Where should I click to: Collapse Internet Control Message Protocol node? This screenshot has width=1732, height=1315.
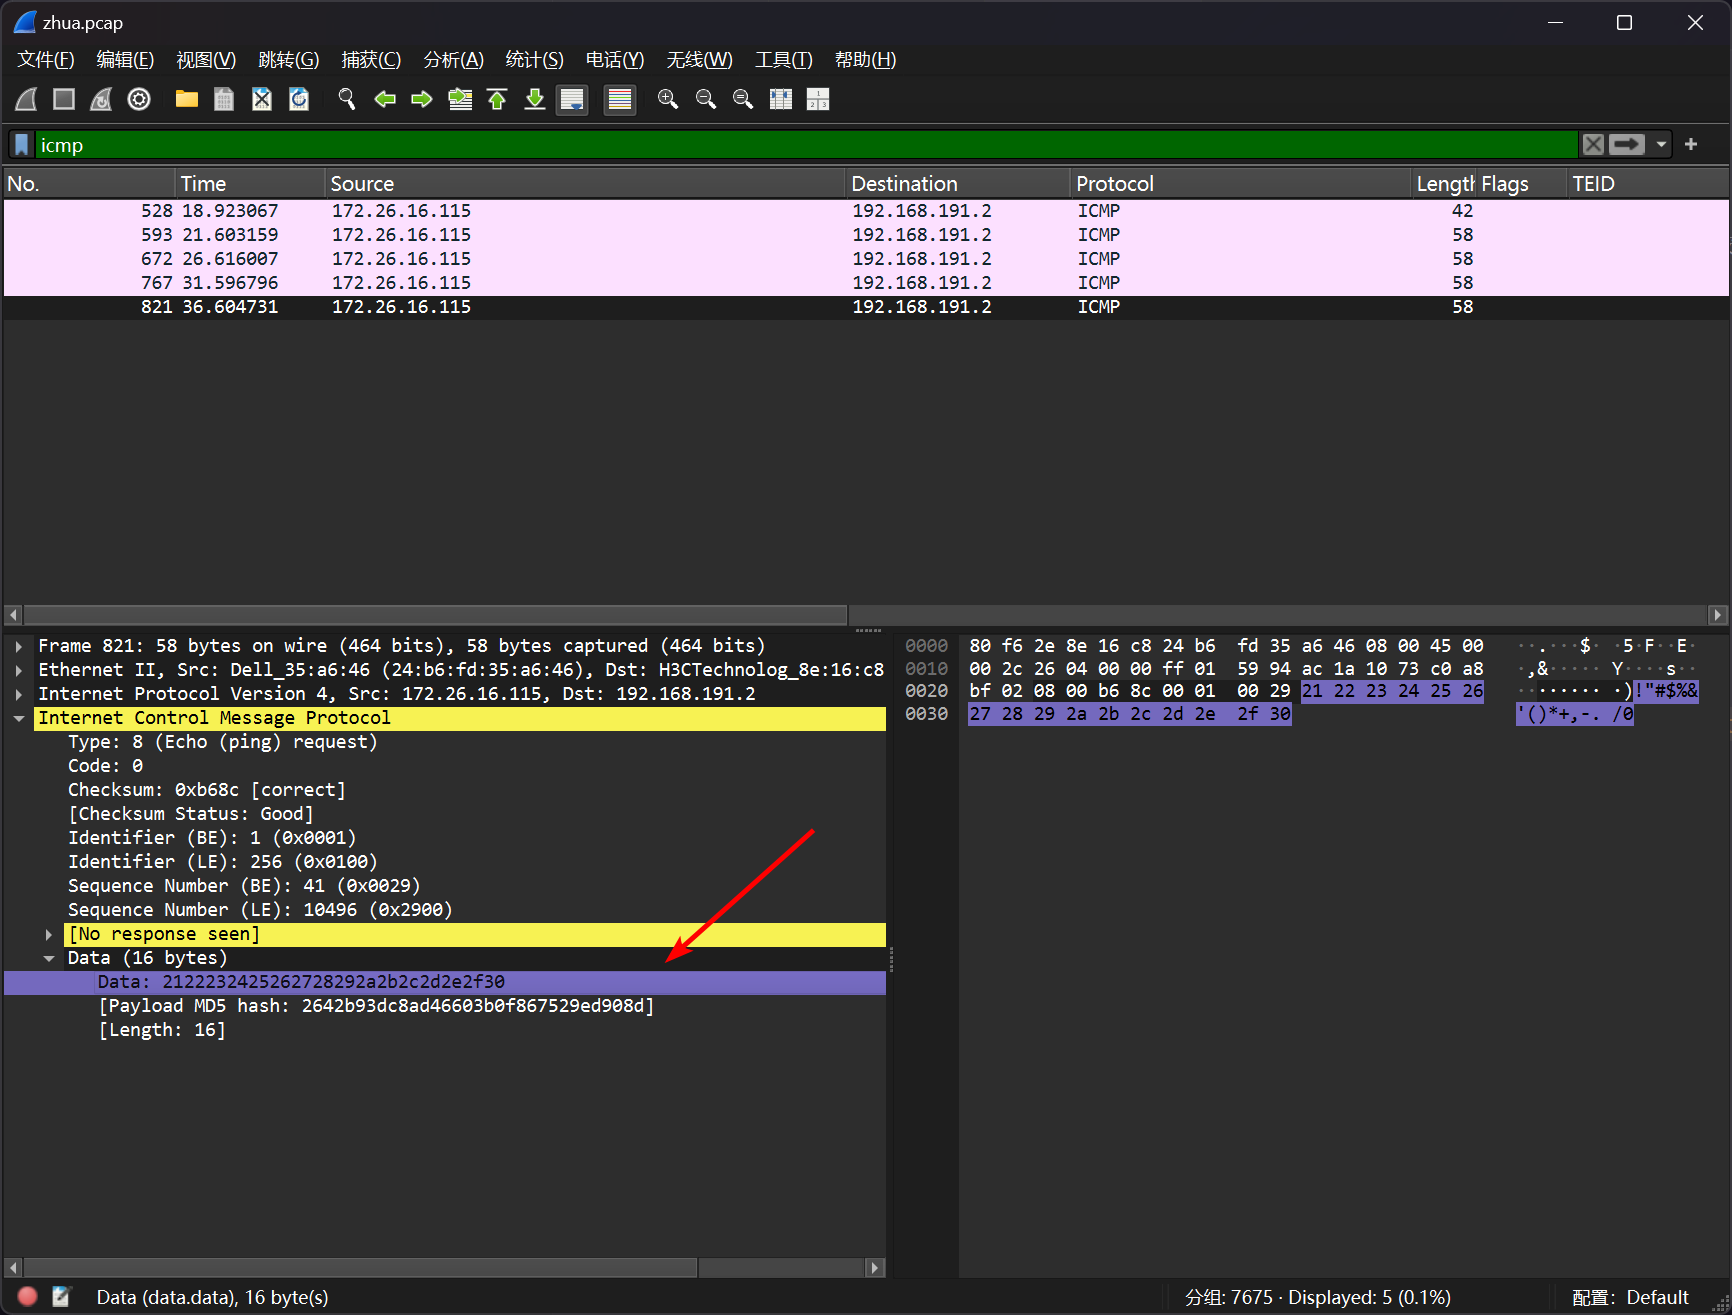click(19, 718)
